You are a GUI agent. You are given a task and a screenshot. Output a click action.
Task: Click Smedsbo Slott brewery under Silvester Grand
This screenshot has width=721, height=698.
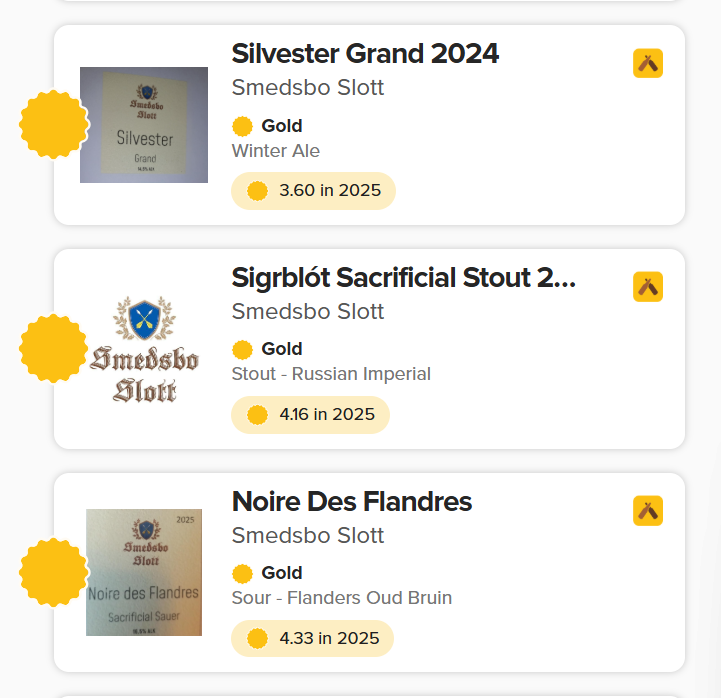click(308, 88)
